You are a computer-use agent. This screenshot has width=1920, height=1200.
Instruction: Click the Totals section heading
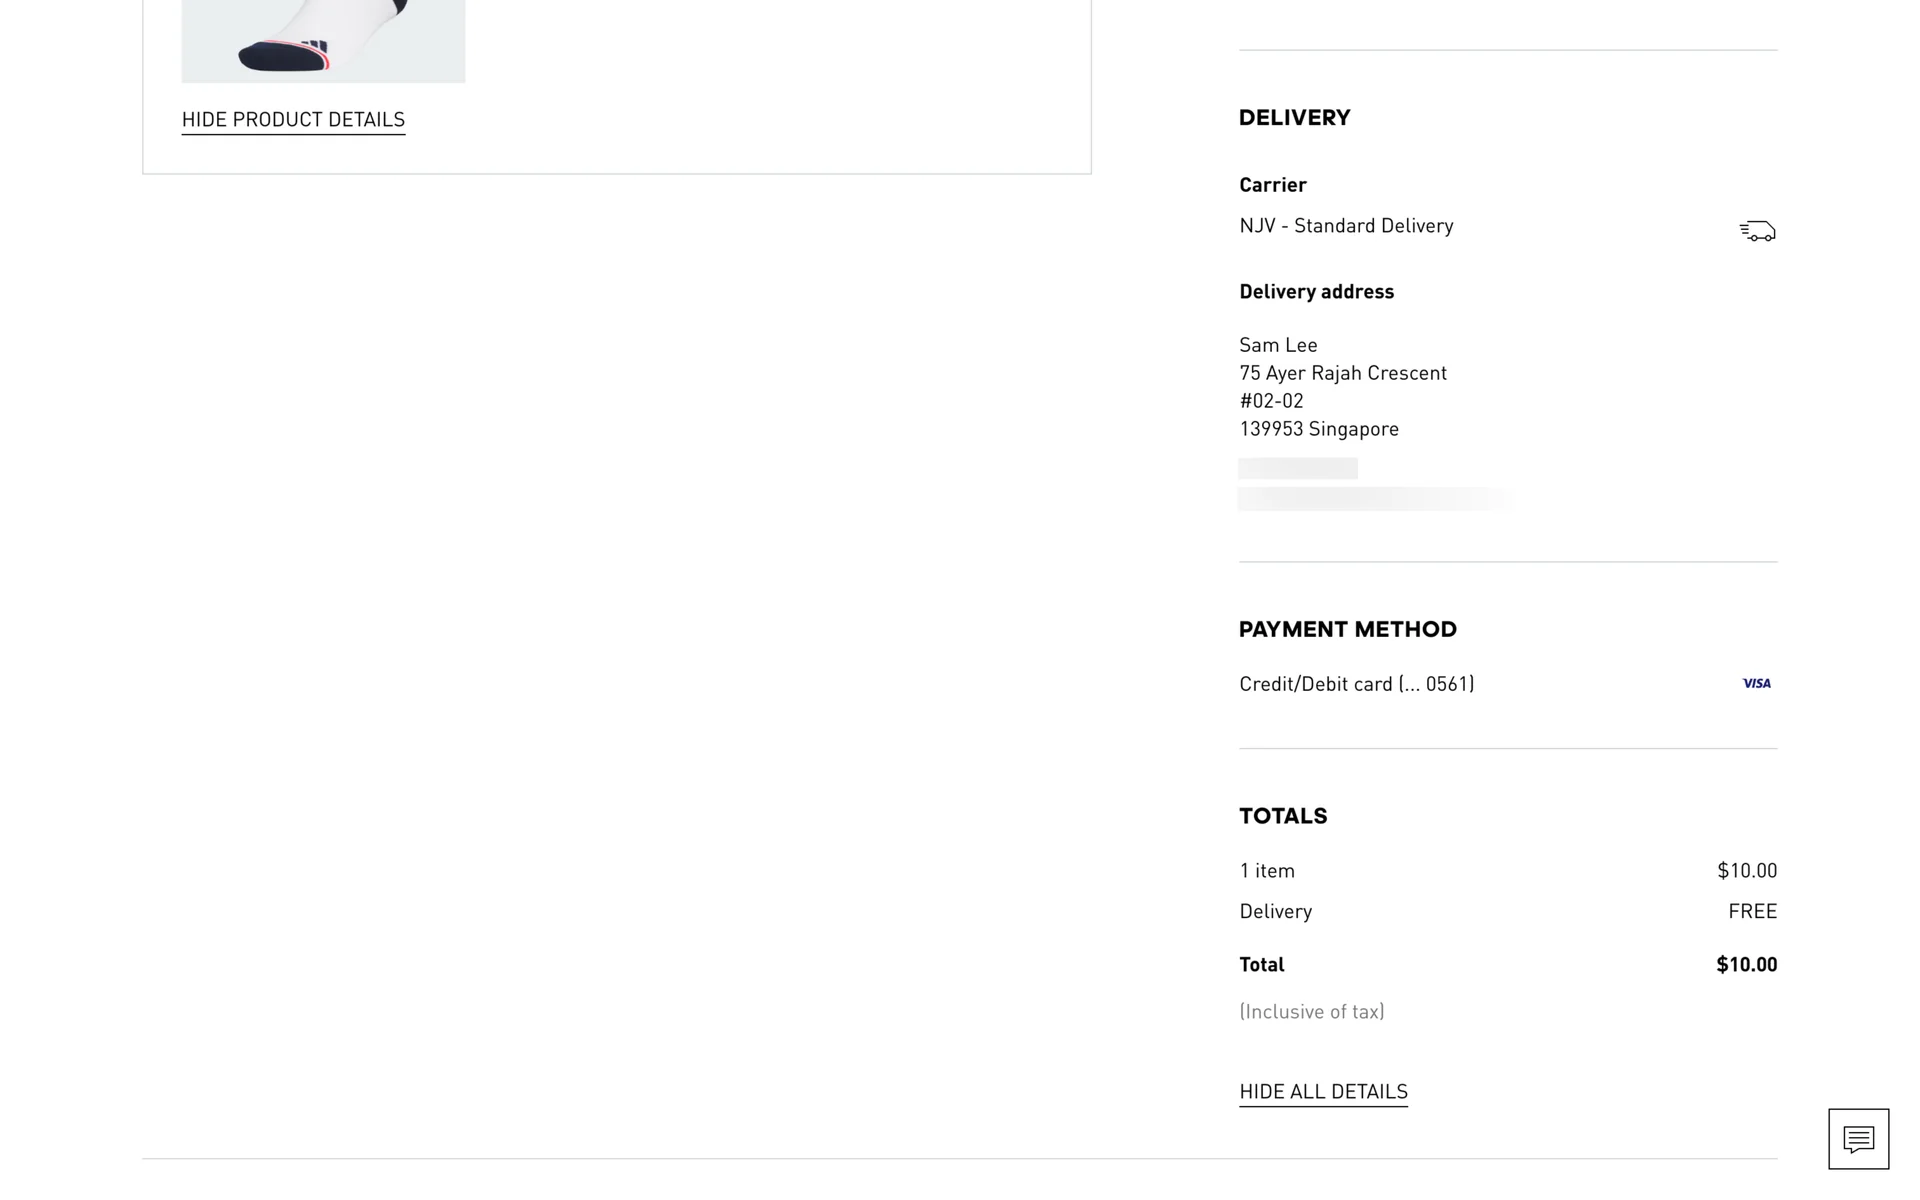1283,816
